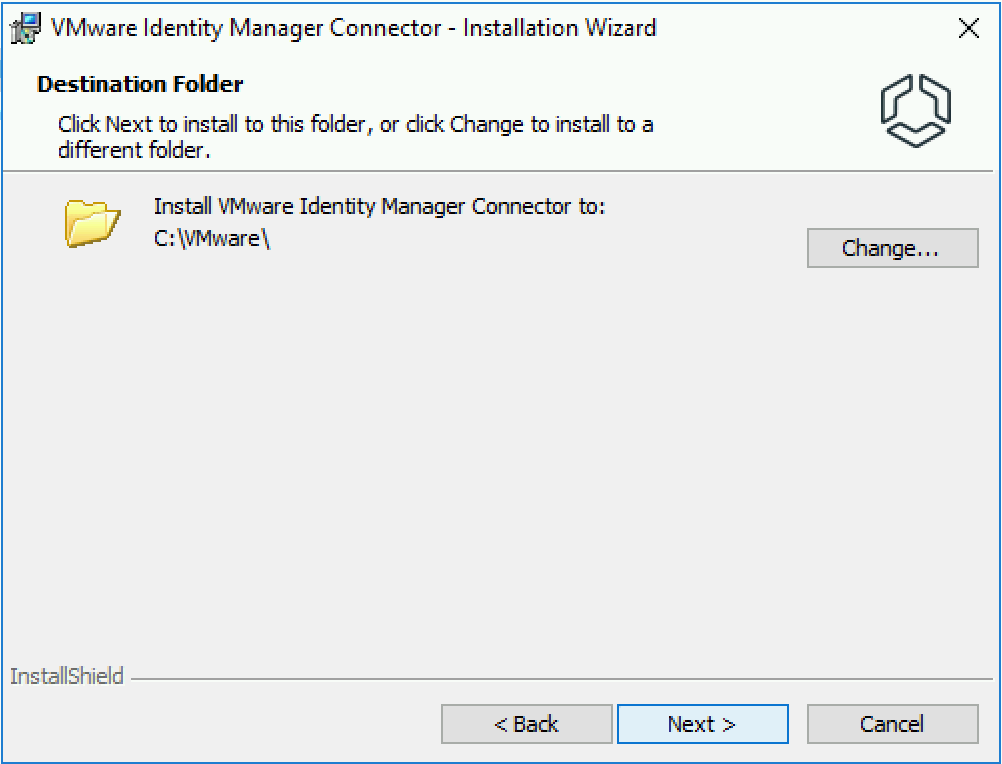This screenshot has width=1002, height=764.
Task: Proceed by clicking Next >
Action: (x=702, y=724)
